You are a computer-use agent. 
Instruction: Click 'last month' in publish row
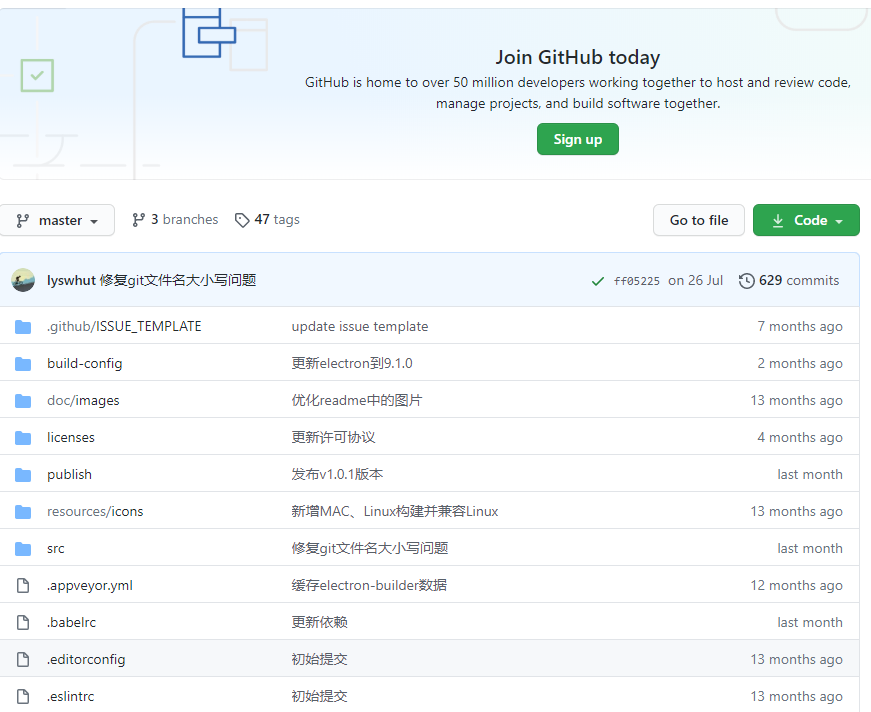tap(810, 474)
